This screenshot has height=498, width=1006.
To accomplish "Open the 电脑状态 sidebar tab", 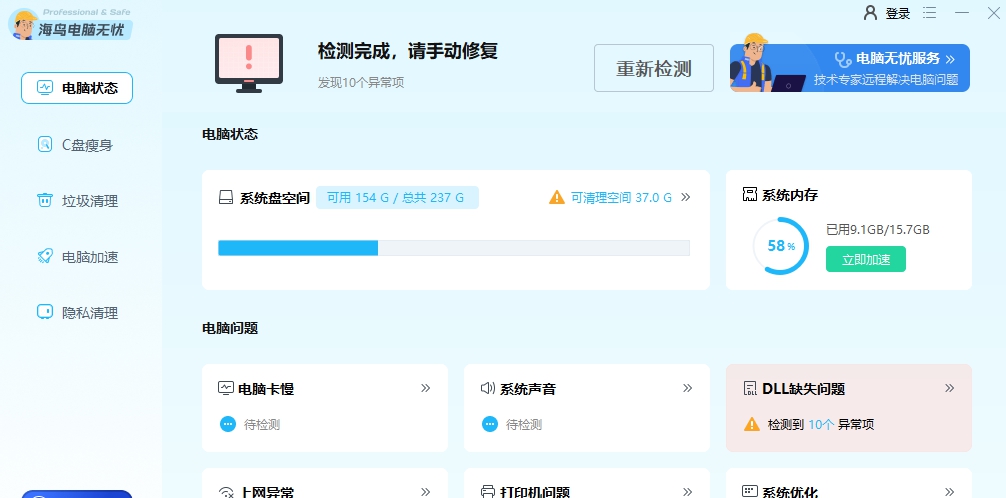I will click(77, 88).
